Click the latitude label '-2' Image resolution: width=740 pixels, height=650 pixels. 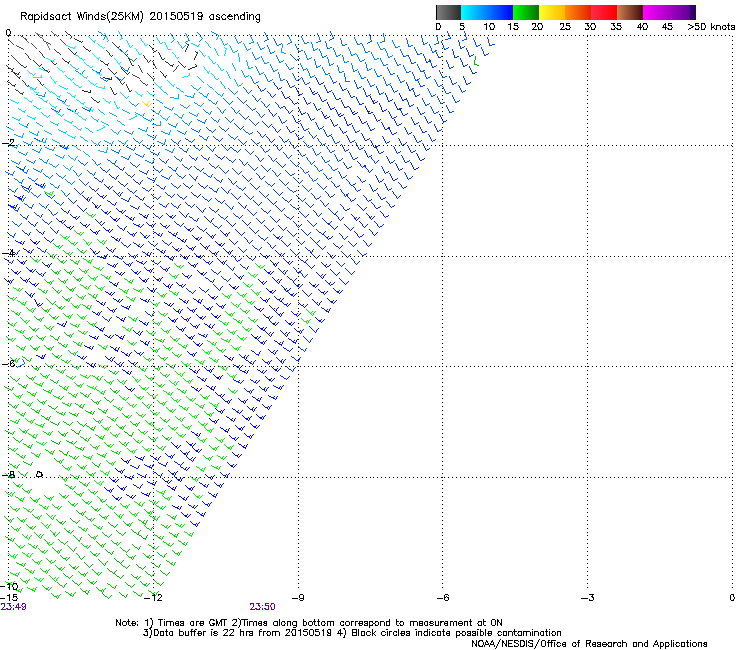point(8,143)
